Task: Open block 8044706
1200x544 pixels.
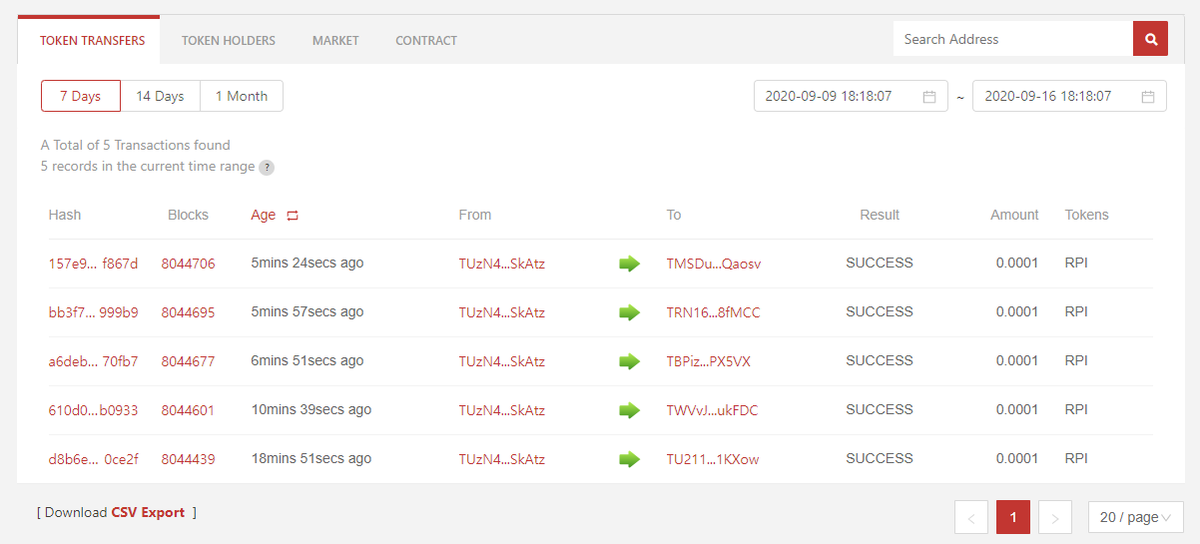Action: click(x=188, y=263)
